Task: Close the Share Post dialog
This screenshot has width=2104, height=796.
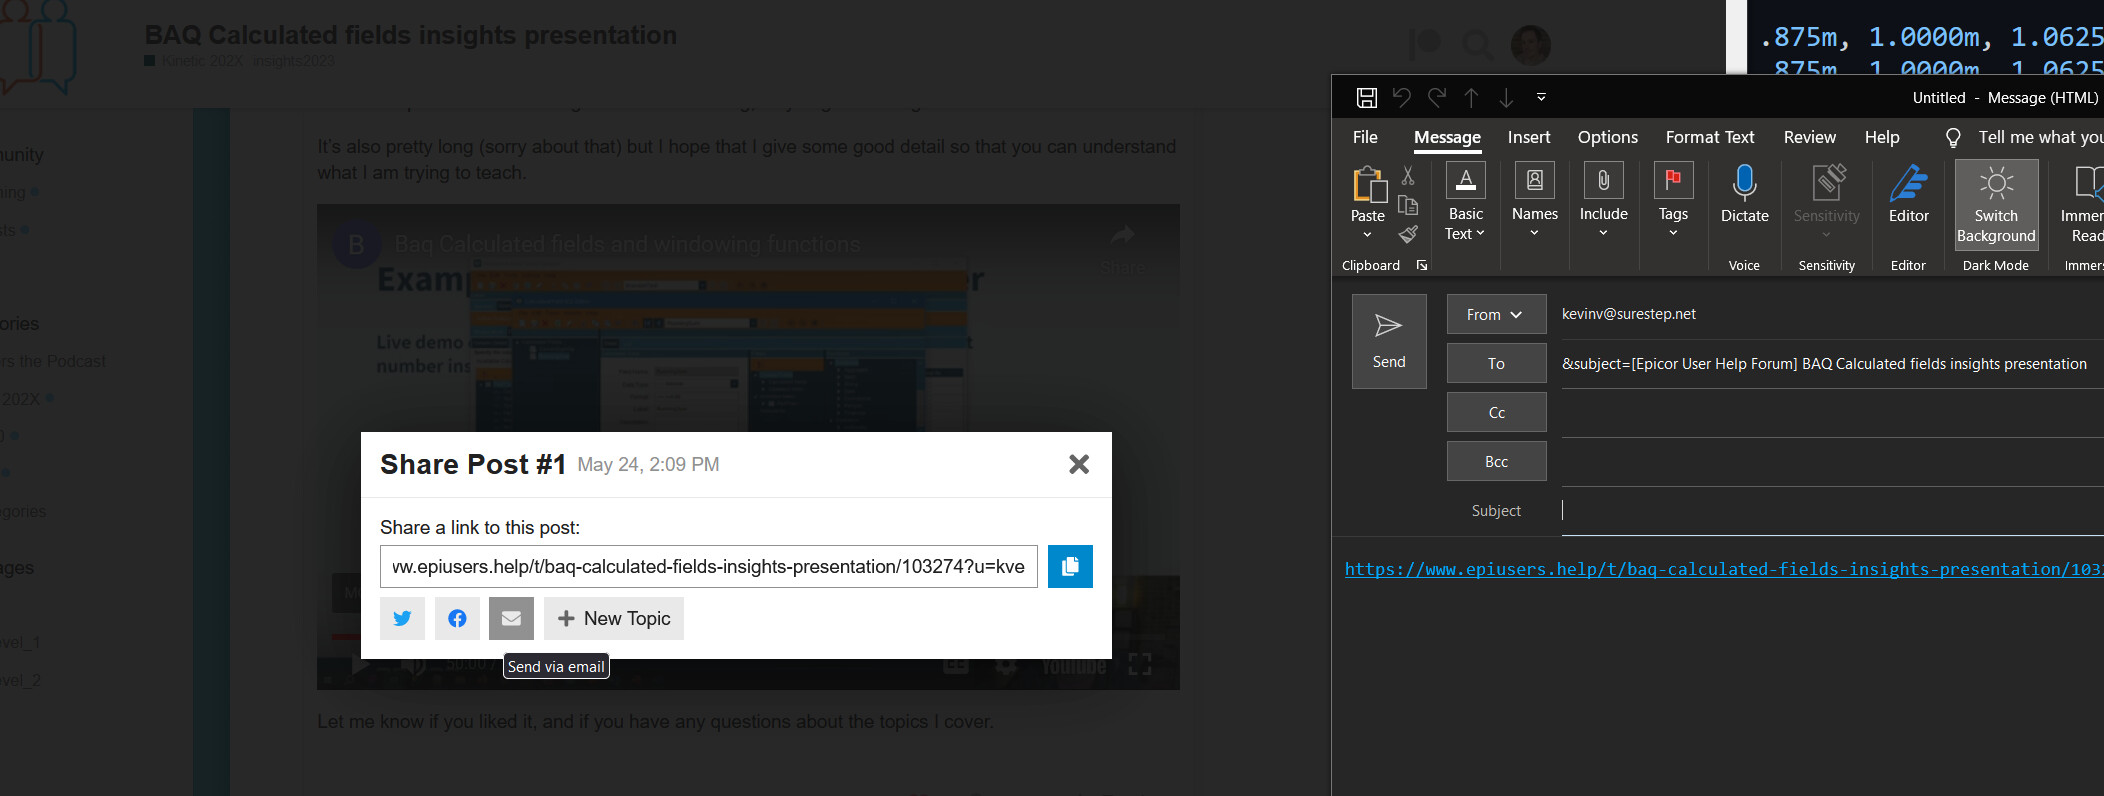Action: (1079, 464)
